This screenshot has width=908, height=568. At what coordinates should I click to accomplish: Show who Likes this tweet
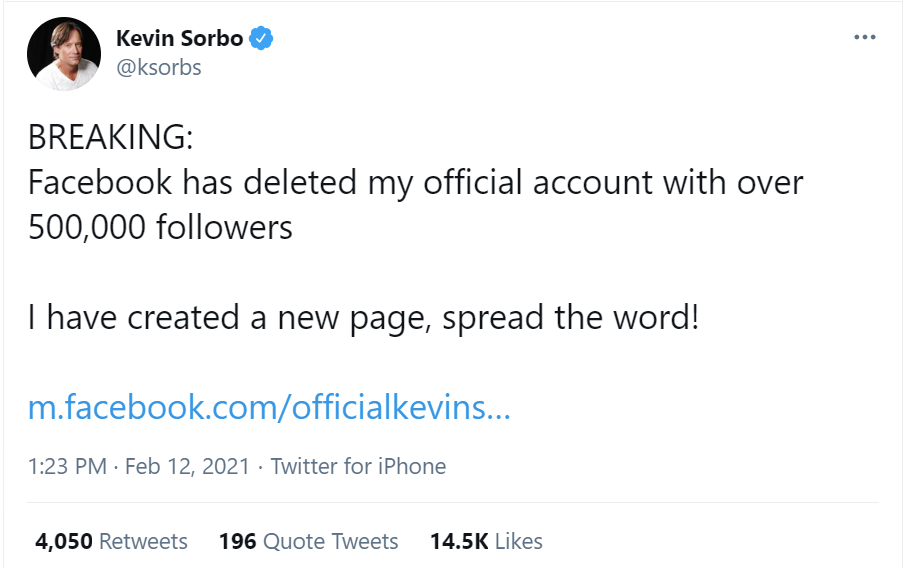pyautogui.click(x=519, y=541)
